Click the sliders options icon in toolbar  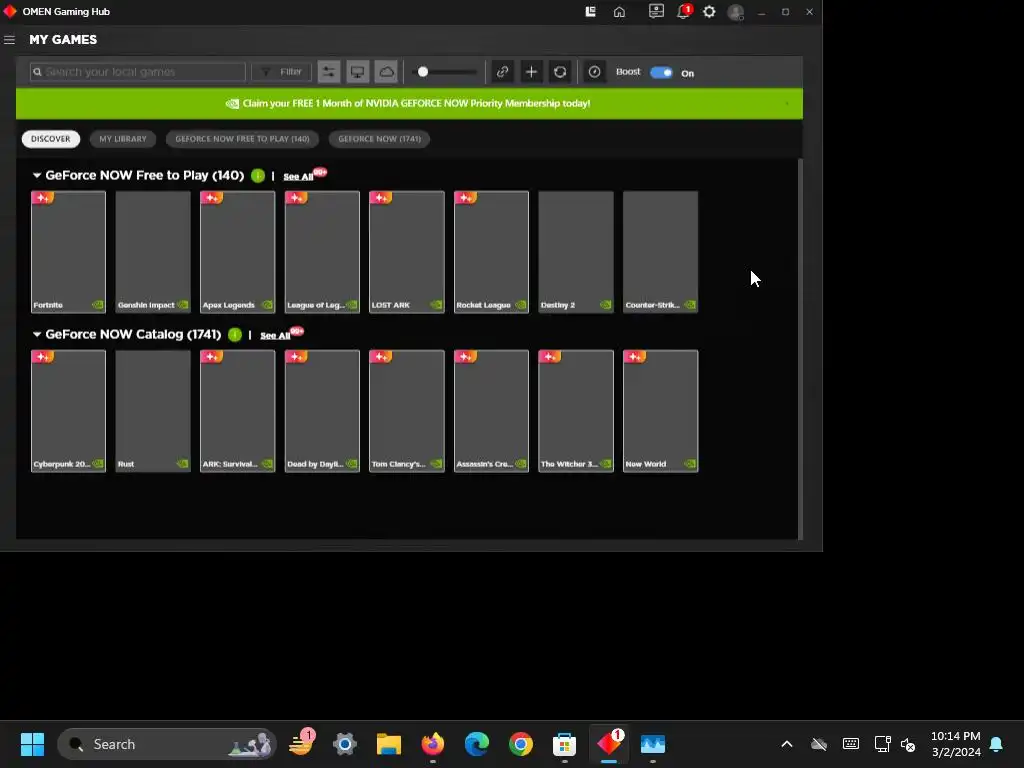(x=329, y=72)
